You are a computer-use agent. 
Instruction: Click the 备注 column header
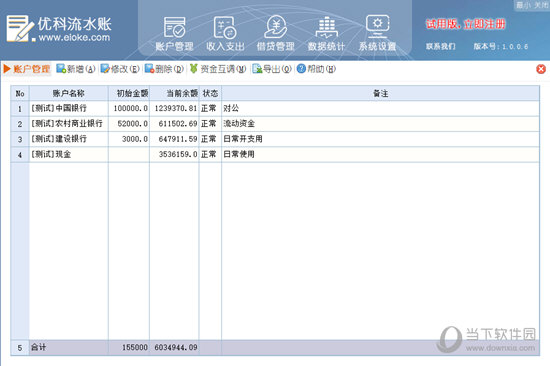(x=381, y=93)
